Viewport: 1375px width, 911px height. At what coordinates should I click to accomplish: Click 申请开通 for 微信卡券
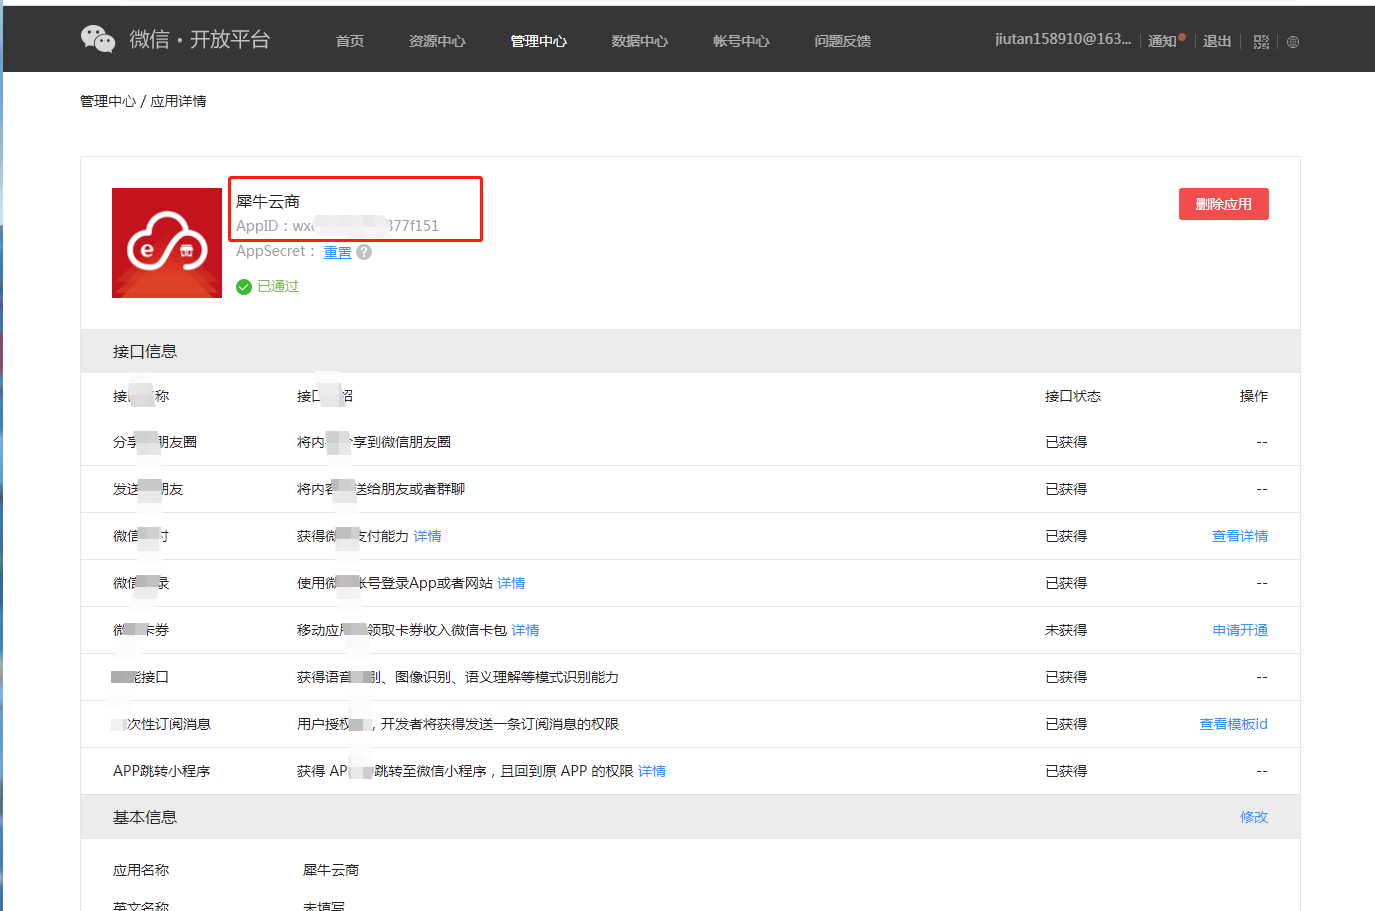coord(1240,630)
